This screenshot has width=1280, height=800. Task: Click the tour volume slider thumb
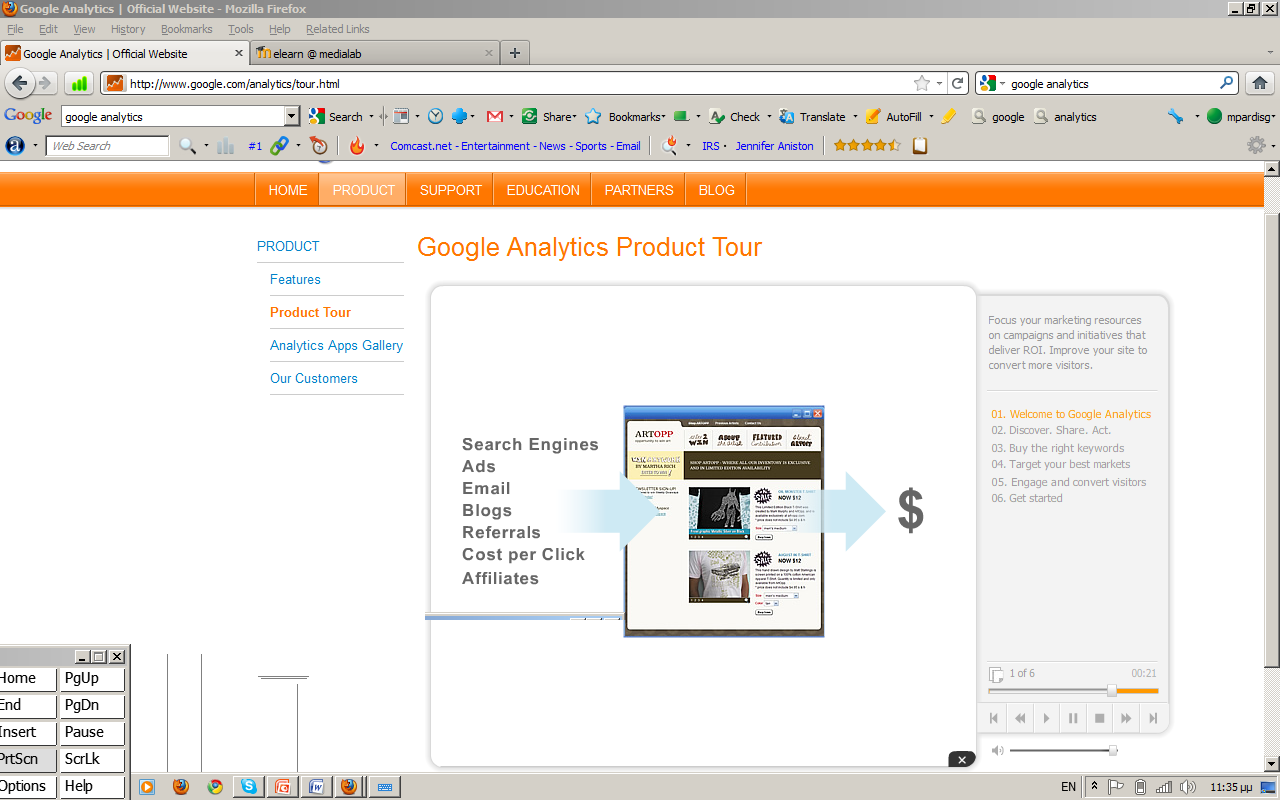(x=1113, y=750)
